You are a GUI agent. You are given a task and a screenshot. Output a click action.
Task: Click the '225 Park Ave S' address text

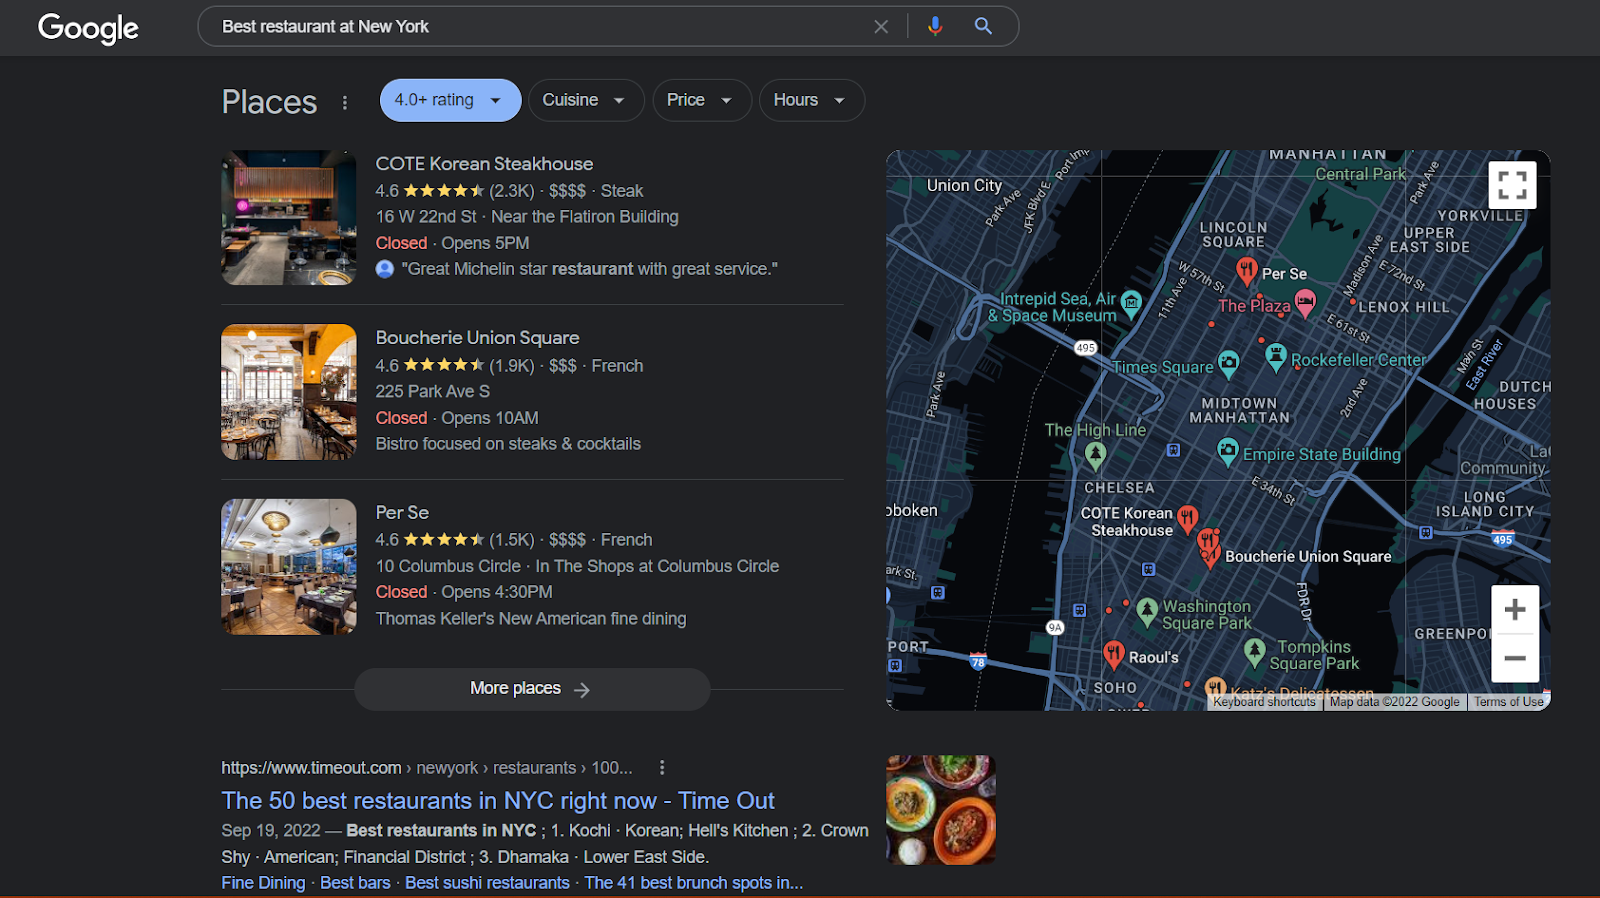[433, 392]
